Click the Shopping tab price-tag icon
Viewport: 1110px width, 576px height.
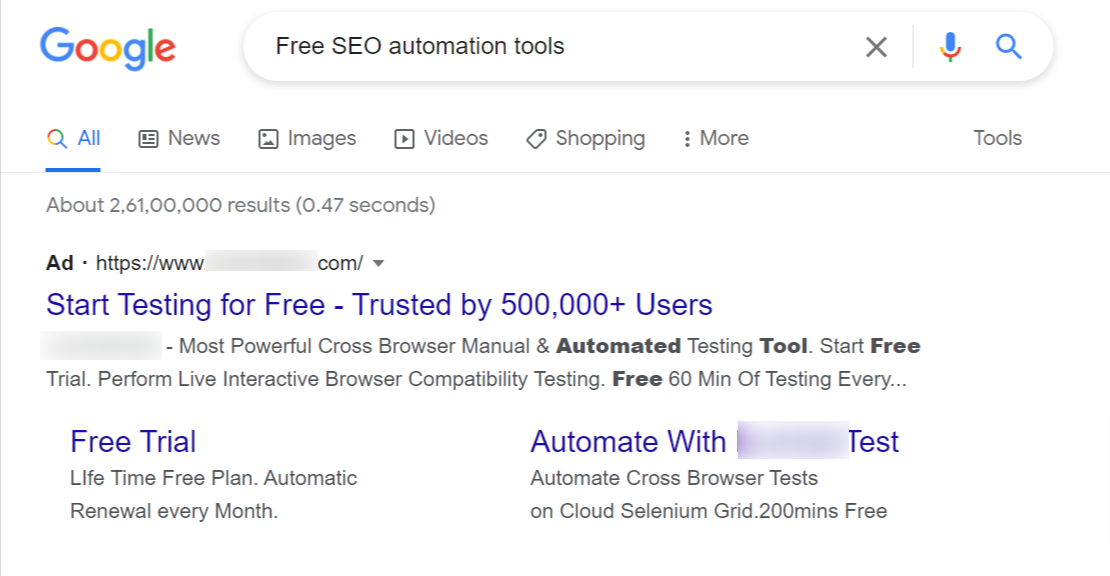[x=536, y=138]
